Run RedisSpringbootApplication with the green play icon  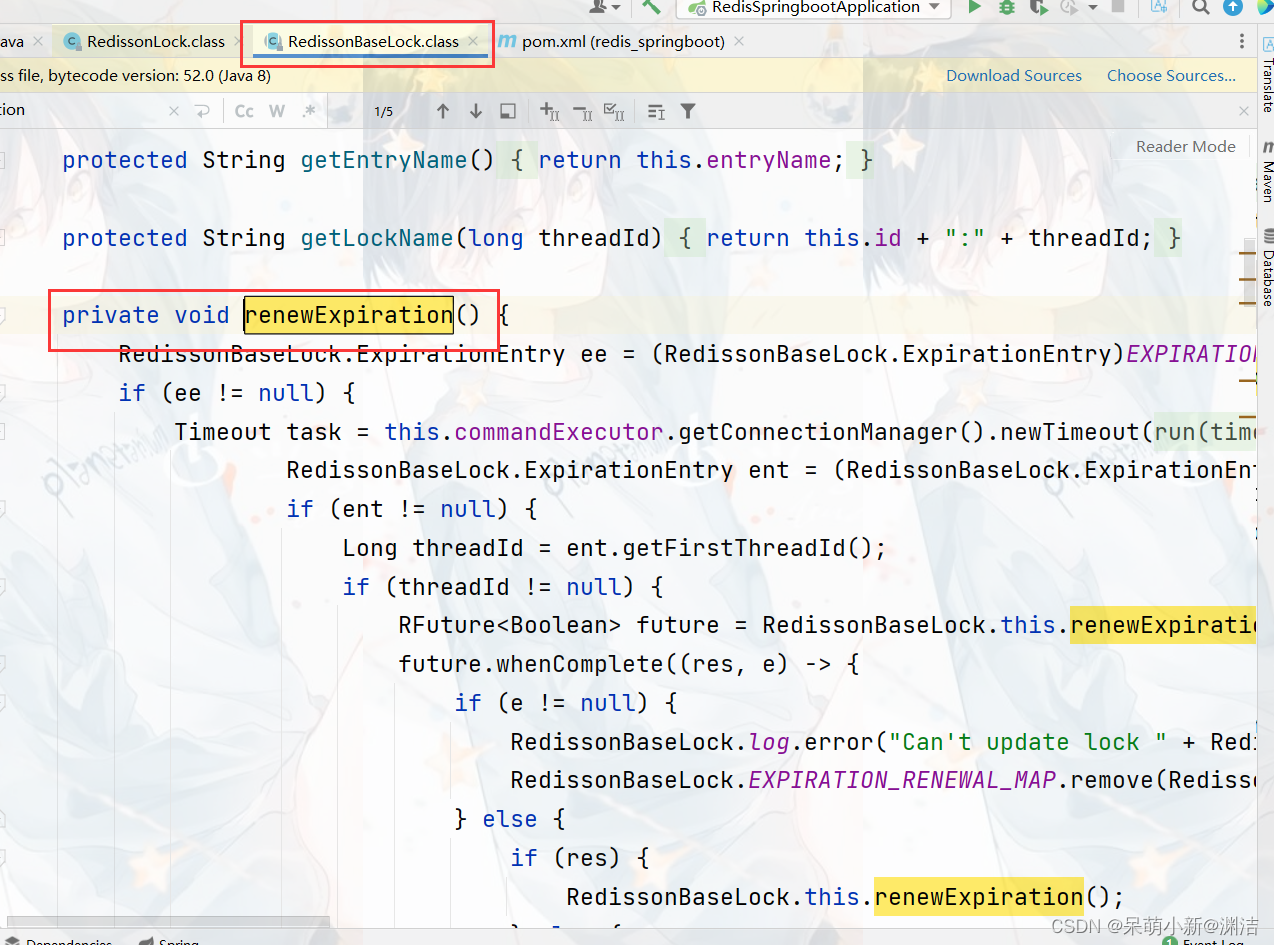pos(974,7)
